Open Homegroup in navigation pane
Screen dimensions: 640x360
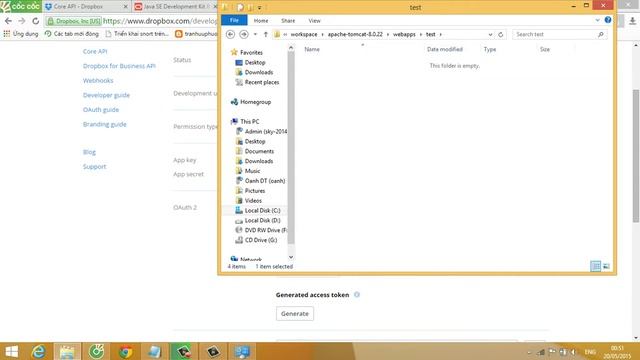[x=255, y=102]
